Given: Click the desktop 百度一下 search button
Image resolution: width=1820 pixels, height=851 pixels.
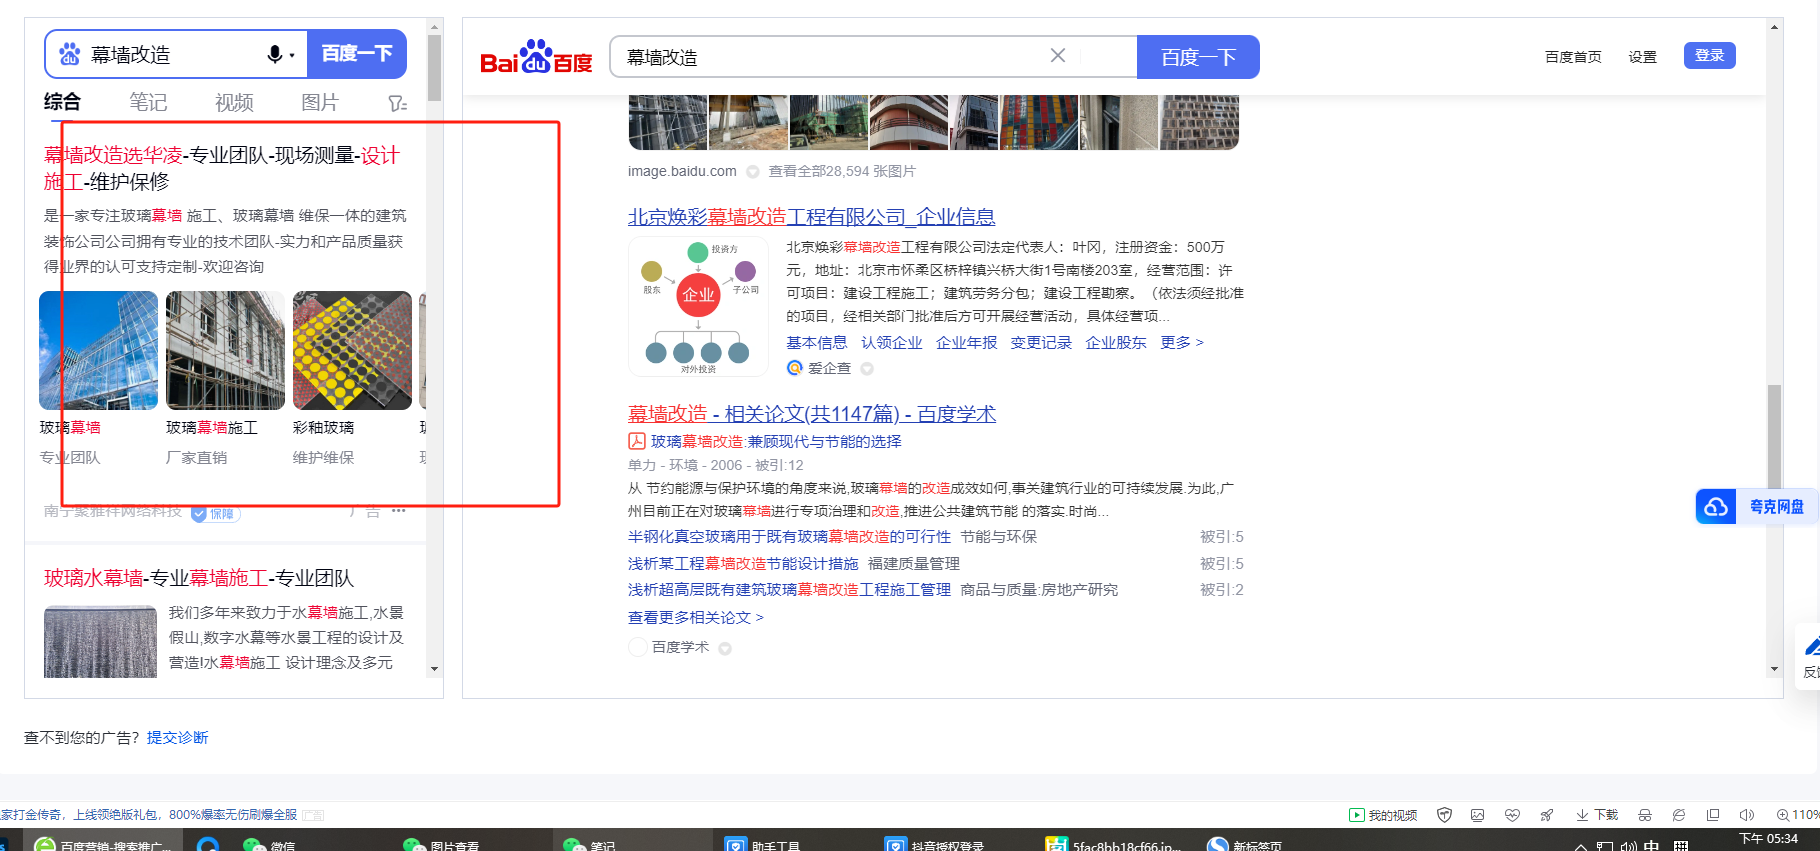Looking at the screenshot, I should (1198, 57).
